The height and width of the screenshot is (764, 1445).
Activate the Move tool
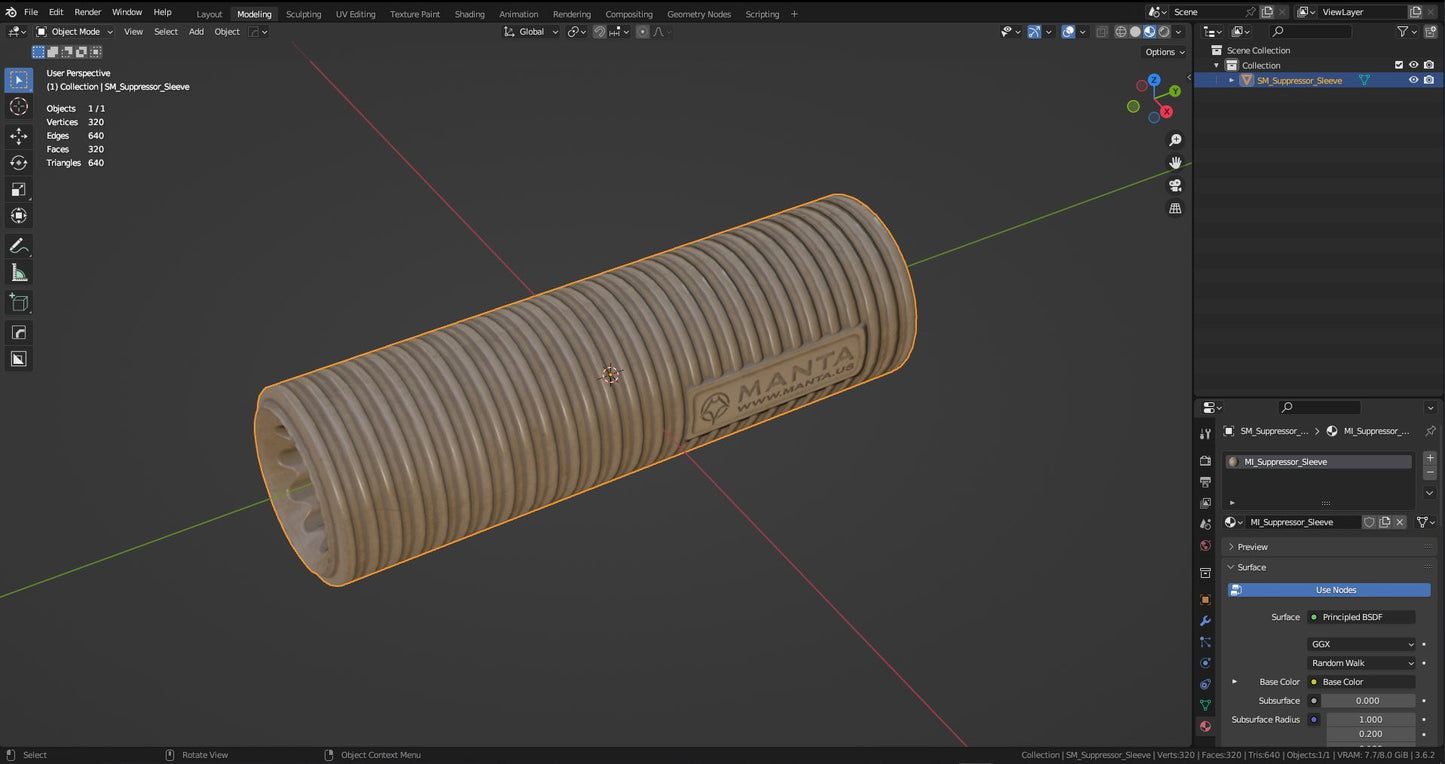[x=19, y=135]
